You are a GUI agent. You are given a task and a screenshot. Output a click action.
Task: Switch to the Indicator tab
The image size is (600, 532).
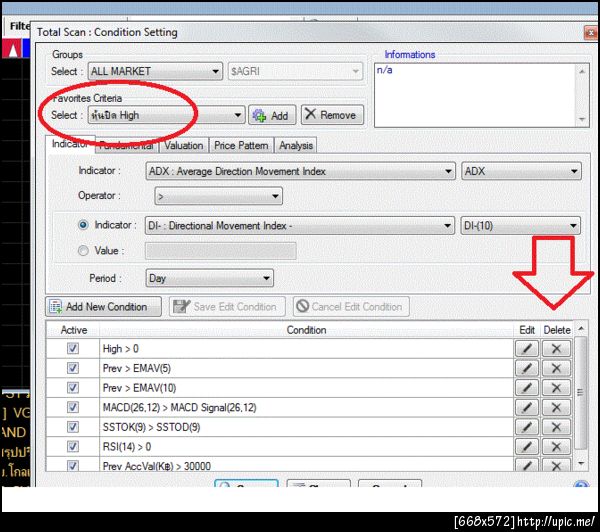[x=70, y=144]
